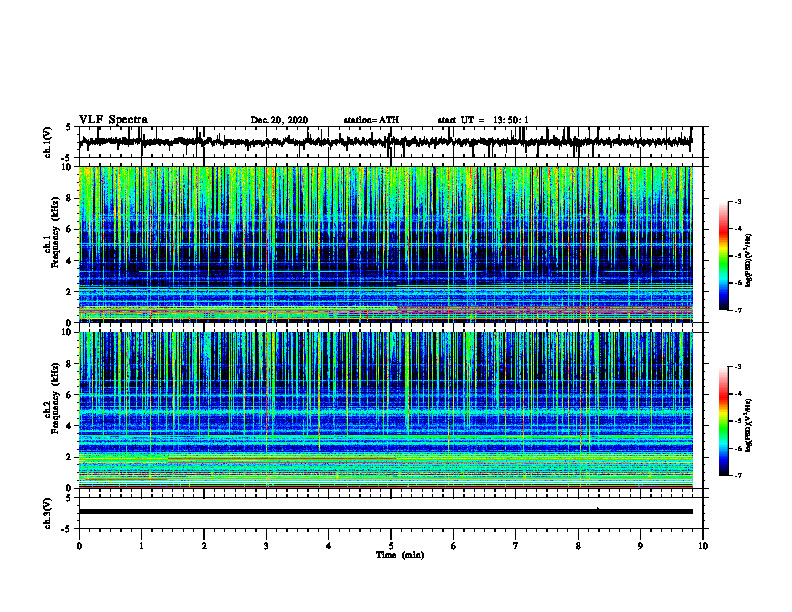
Task: Click the '8' kHz tick on ch.2 spectrogram
Action: point(69,364)
